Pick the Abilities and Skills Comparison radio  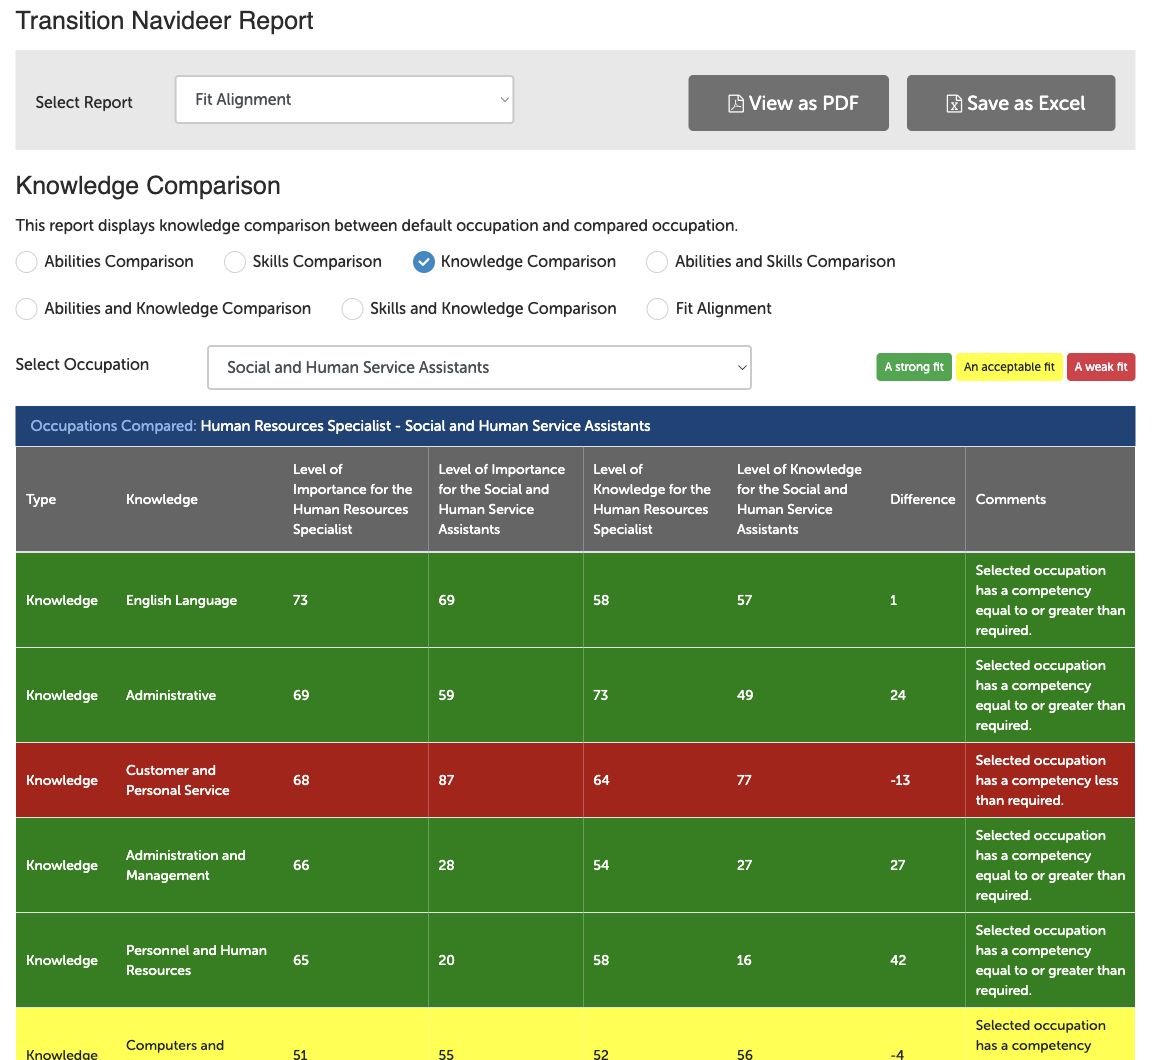(657, 262)
